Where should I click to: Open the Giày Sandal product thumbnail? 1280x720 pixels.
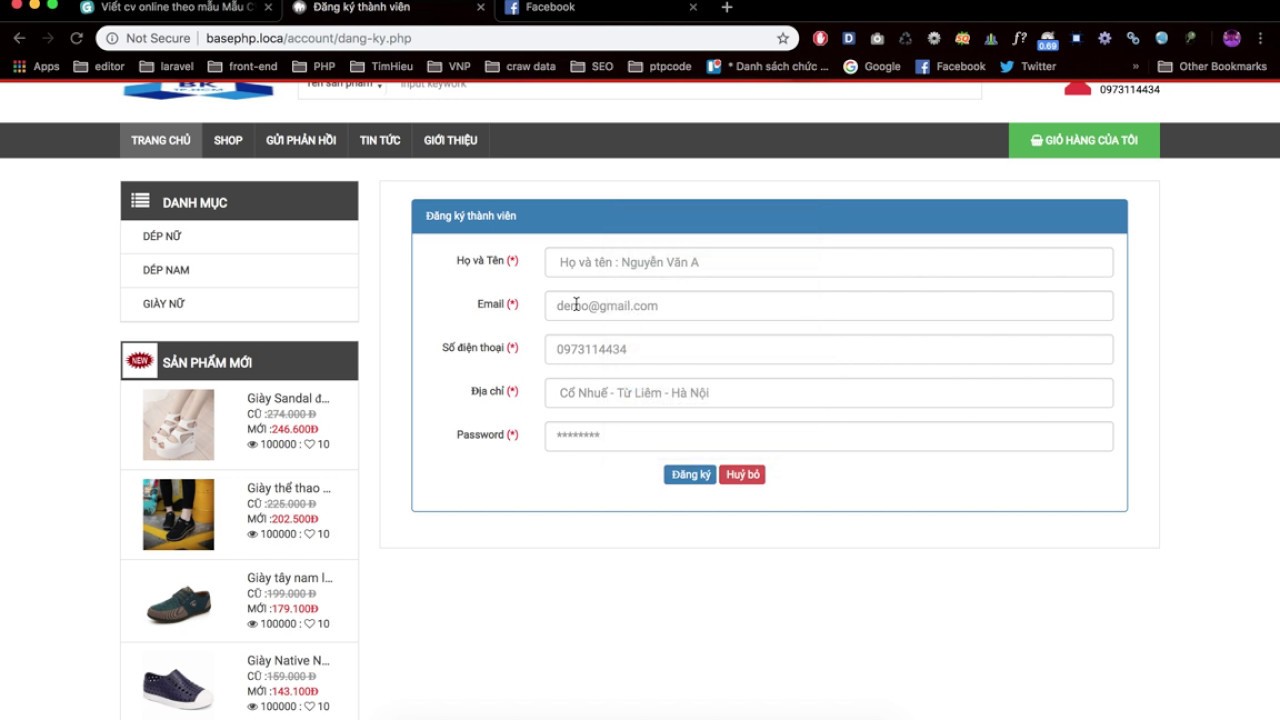tap(178, 425)
